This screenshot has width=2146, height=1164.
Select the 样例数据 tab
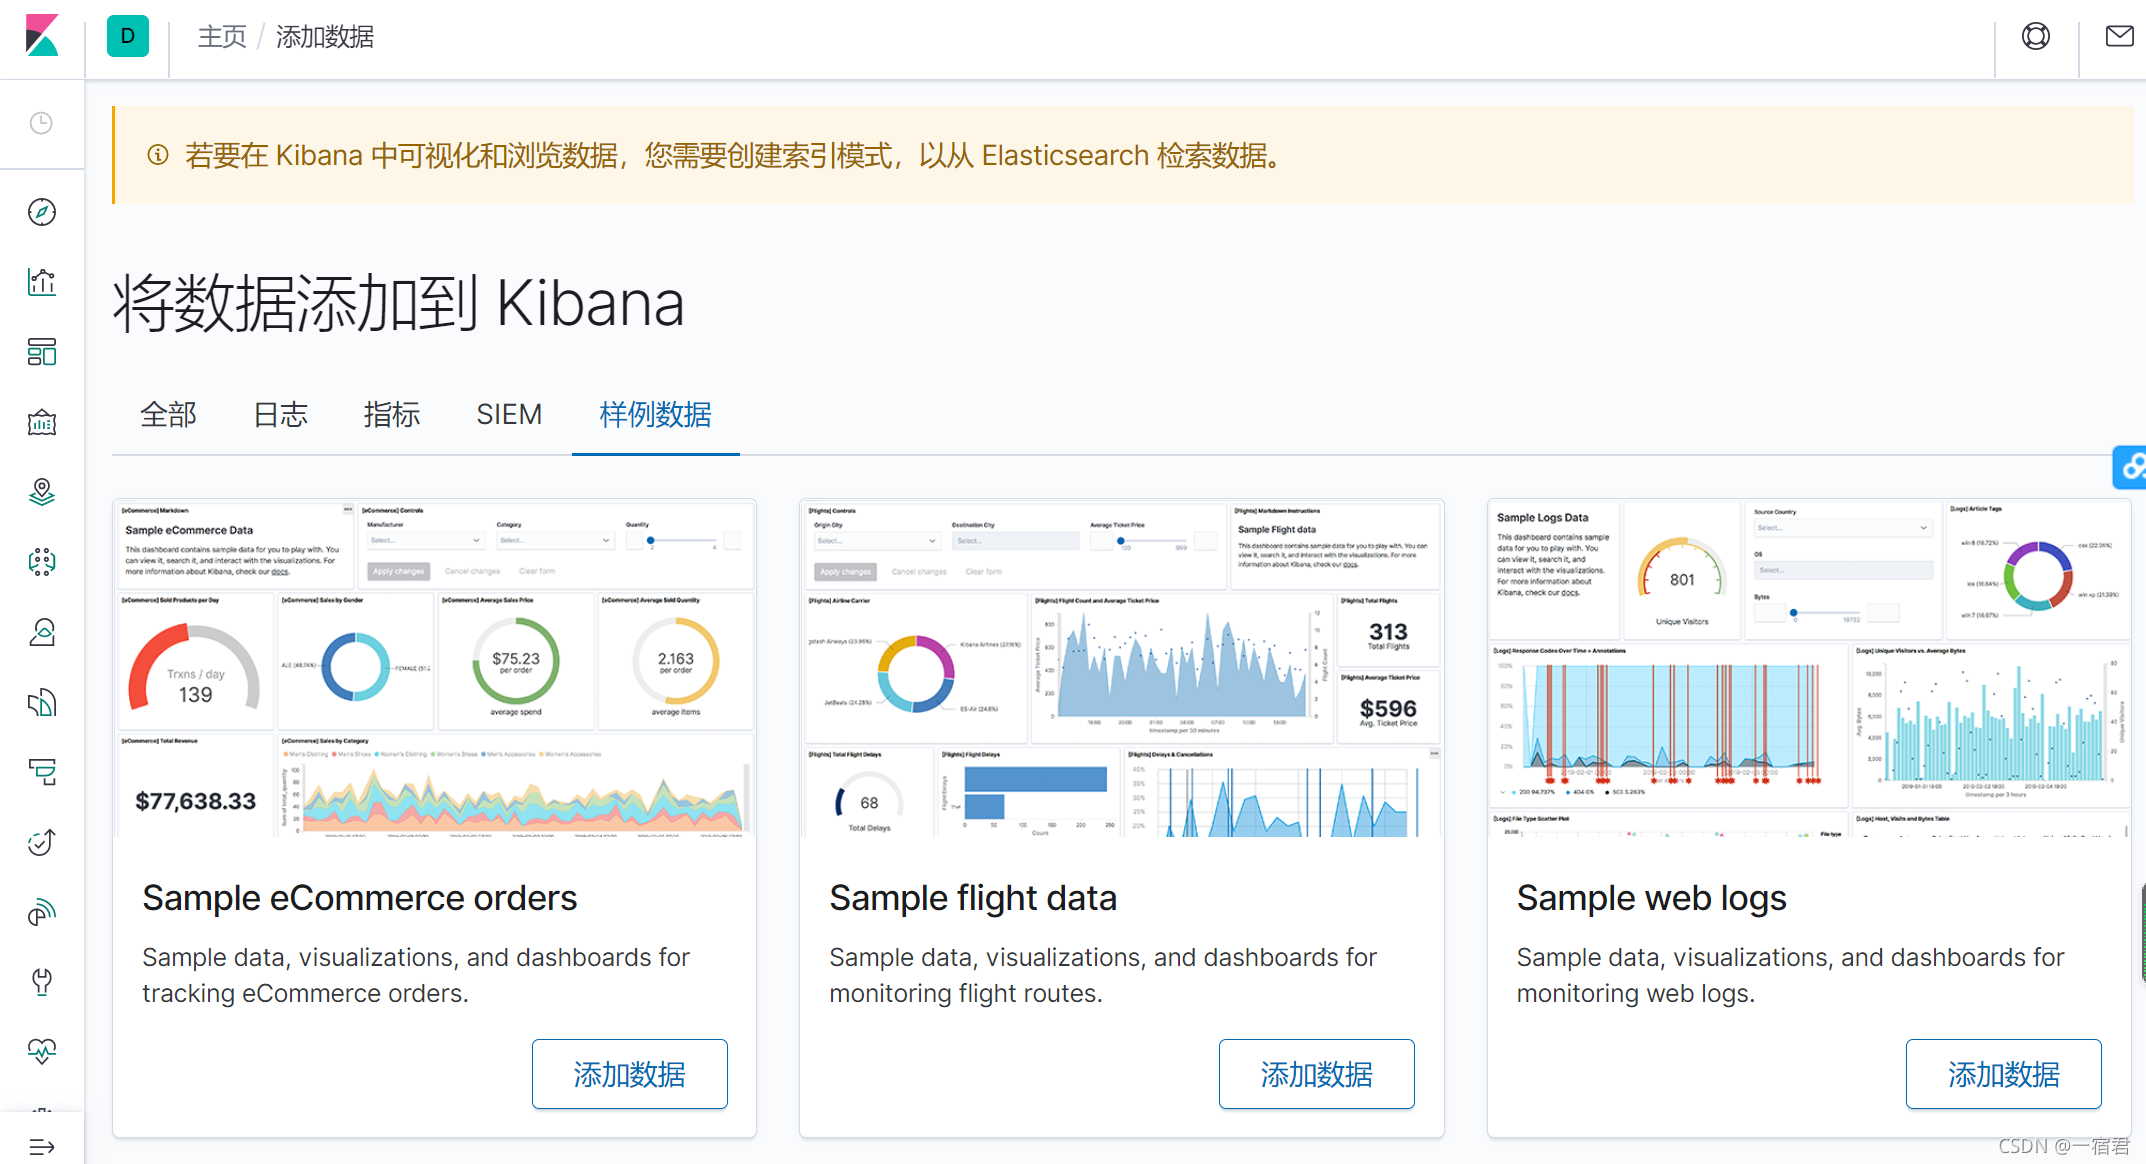[x=655, y=414]
